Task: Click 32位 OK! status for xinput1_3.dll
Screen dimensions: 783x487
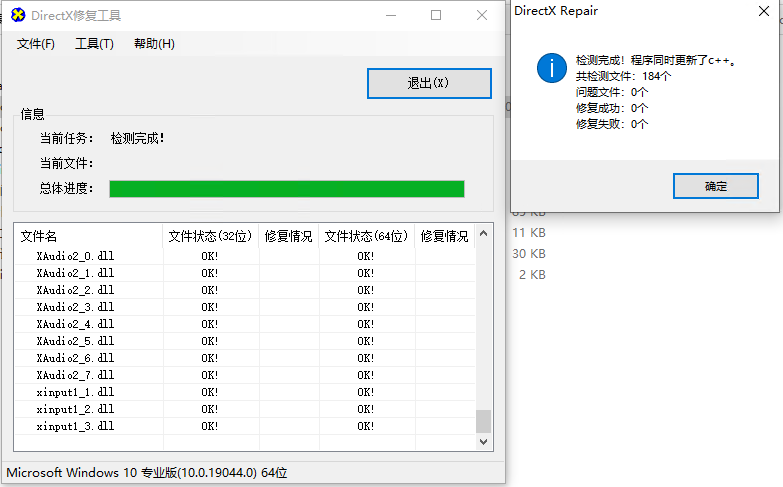Action: 210,426
